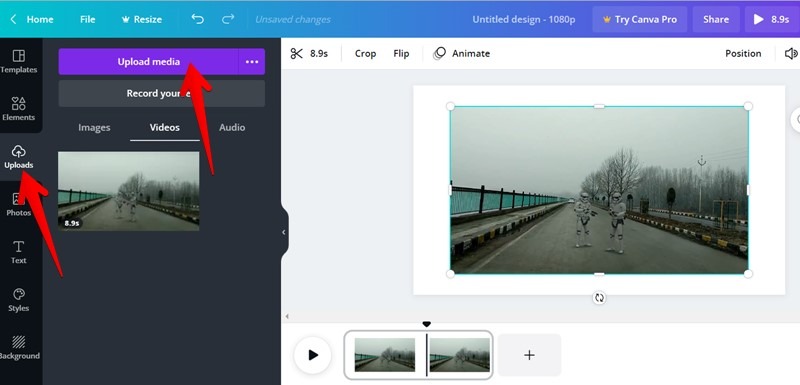Switch to the Videos tab

(164, 127)
